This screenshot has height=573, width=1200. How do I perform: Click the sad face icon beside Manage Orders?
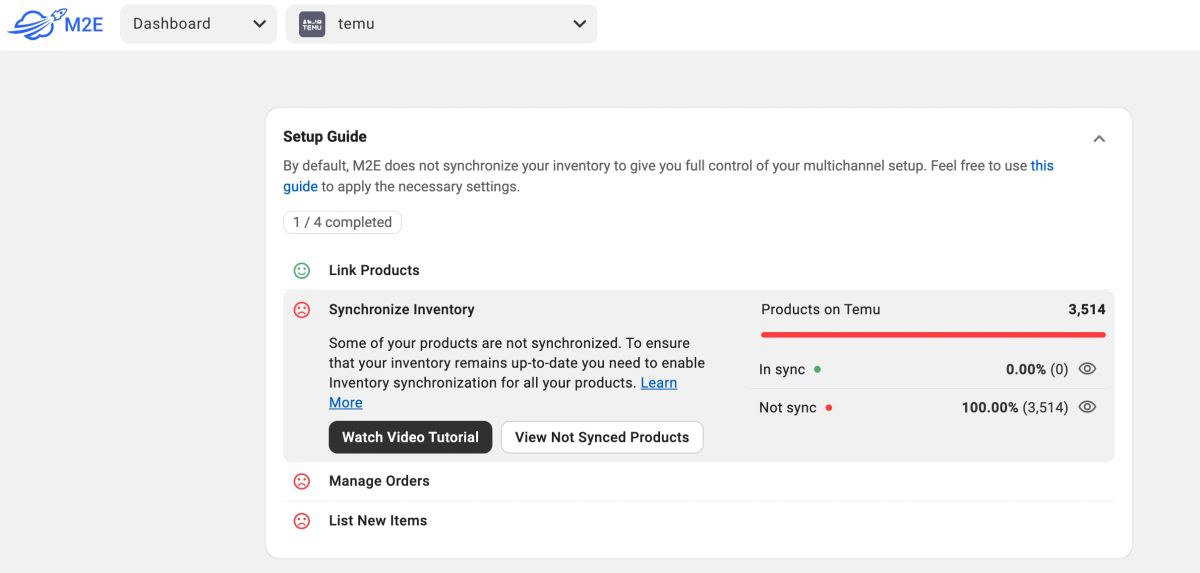click(x=301, y=481)
